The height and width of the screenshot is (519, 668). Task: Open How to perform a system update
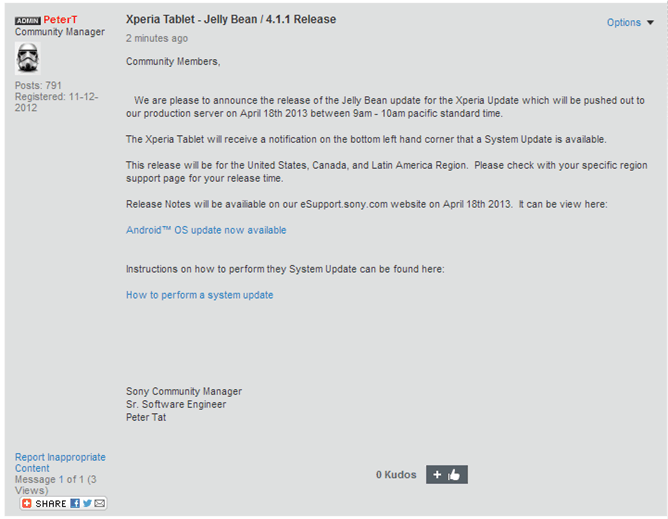[199, 295]
